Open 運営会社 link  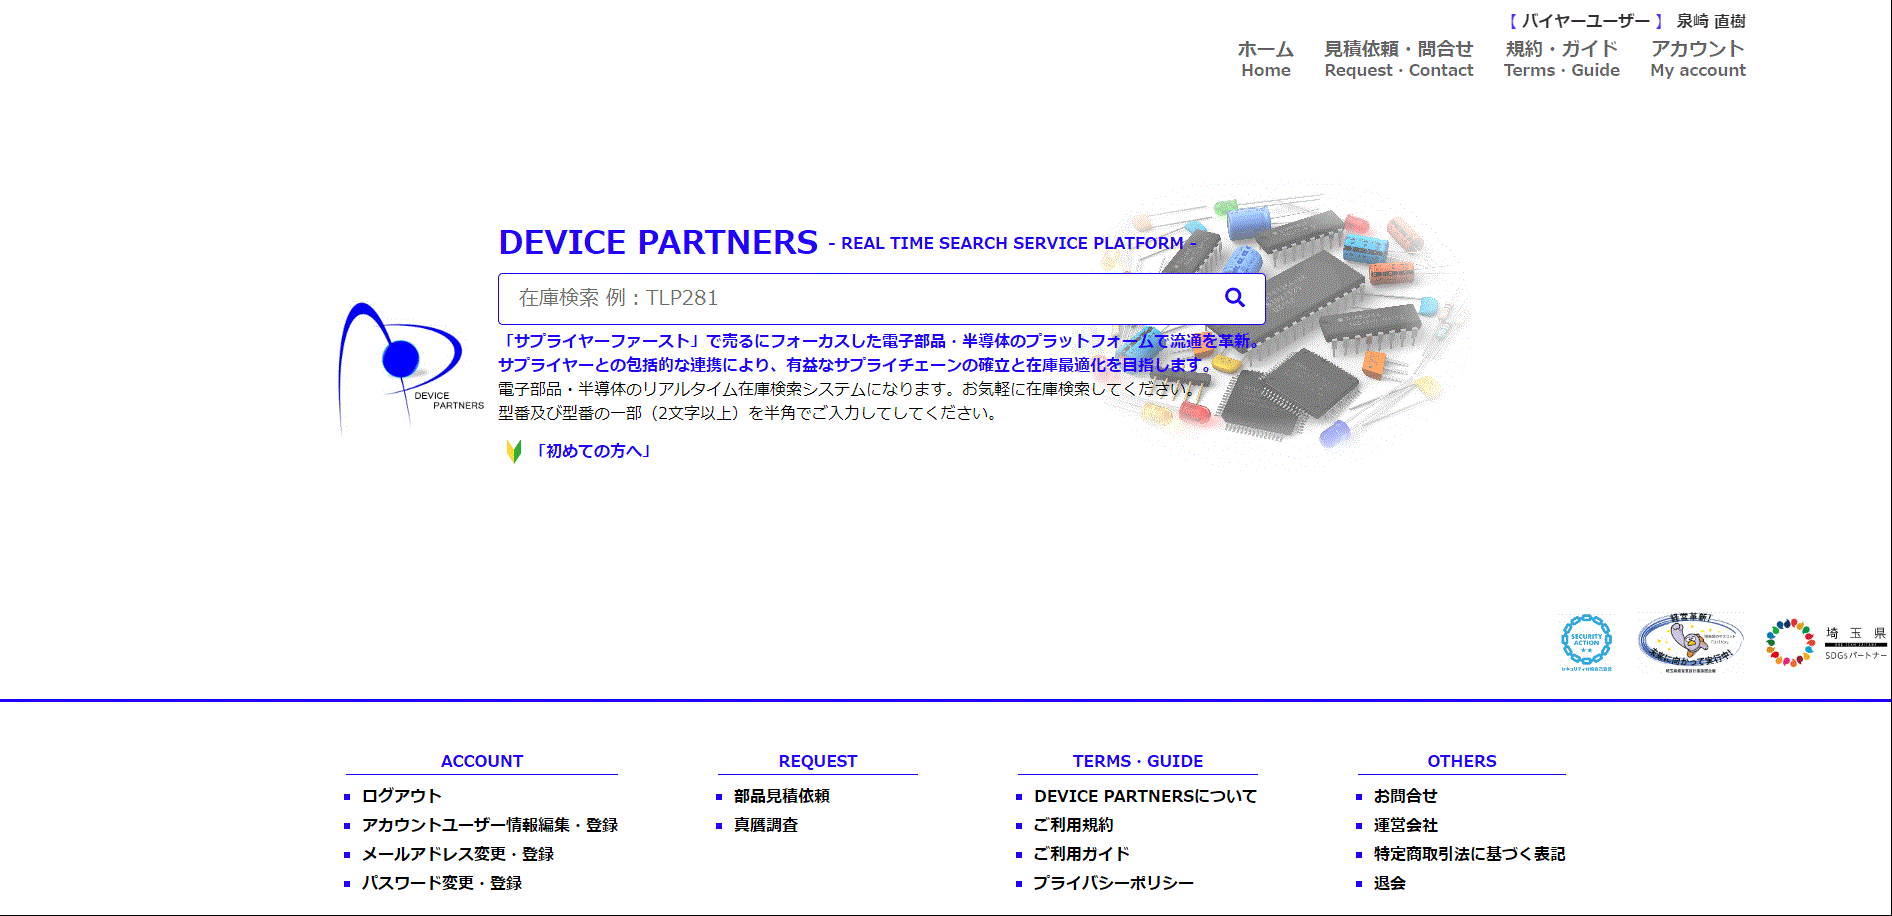(x=1406, y=825)
